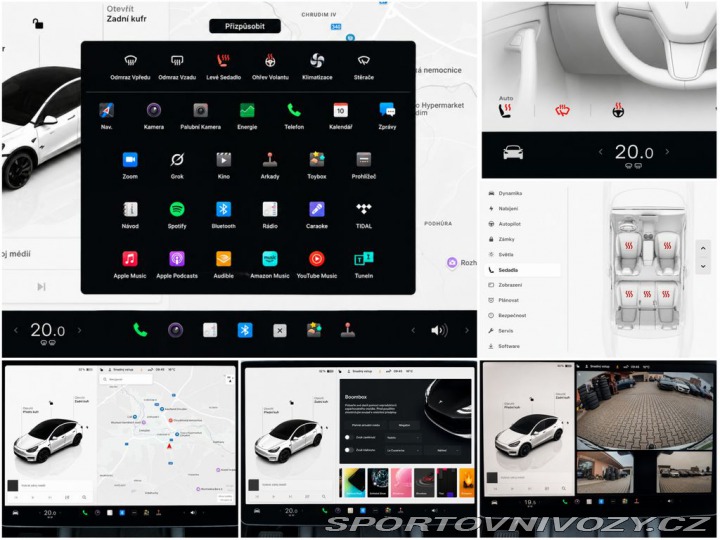The height and width of the screenshot is (540, 720).
Task: Tap the phone icon in bottom dock
Action: 140,330
